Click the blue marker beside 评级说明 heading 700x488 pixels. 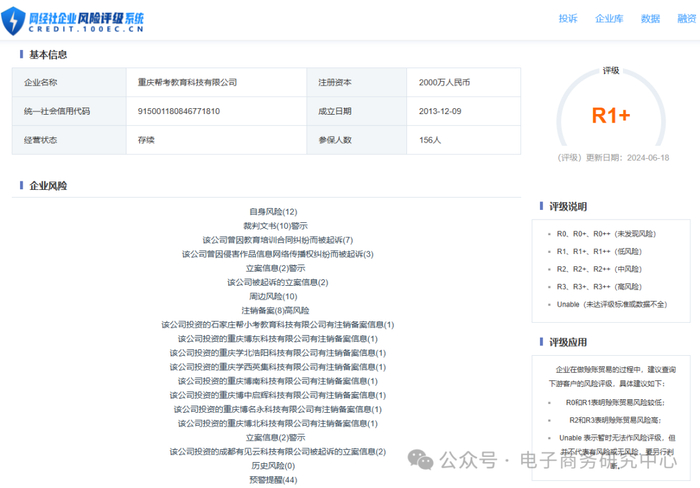(541, 207)
